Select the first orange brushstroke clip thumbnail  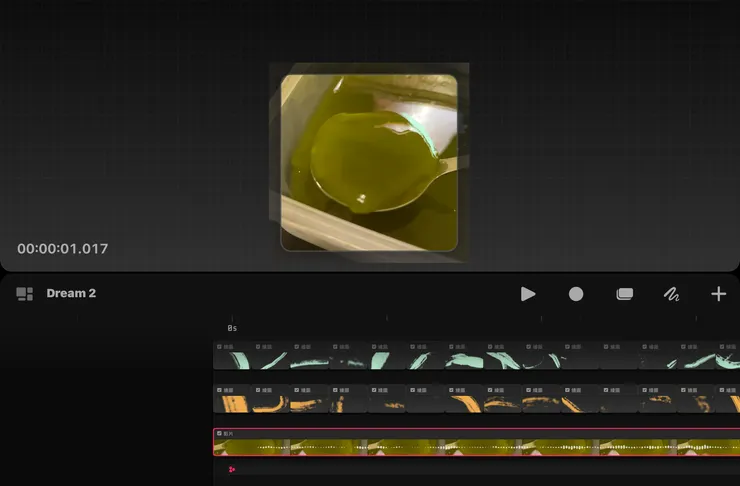[x=232, y=399]
